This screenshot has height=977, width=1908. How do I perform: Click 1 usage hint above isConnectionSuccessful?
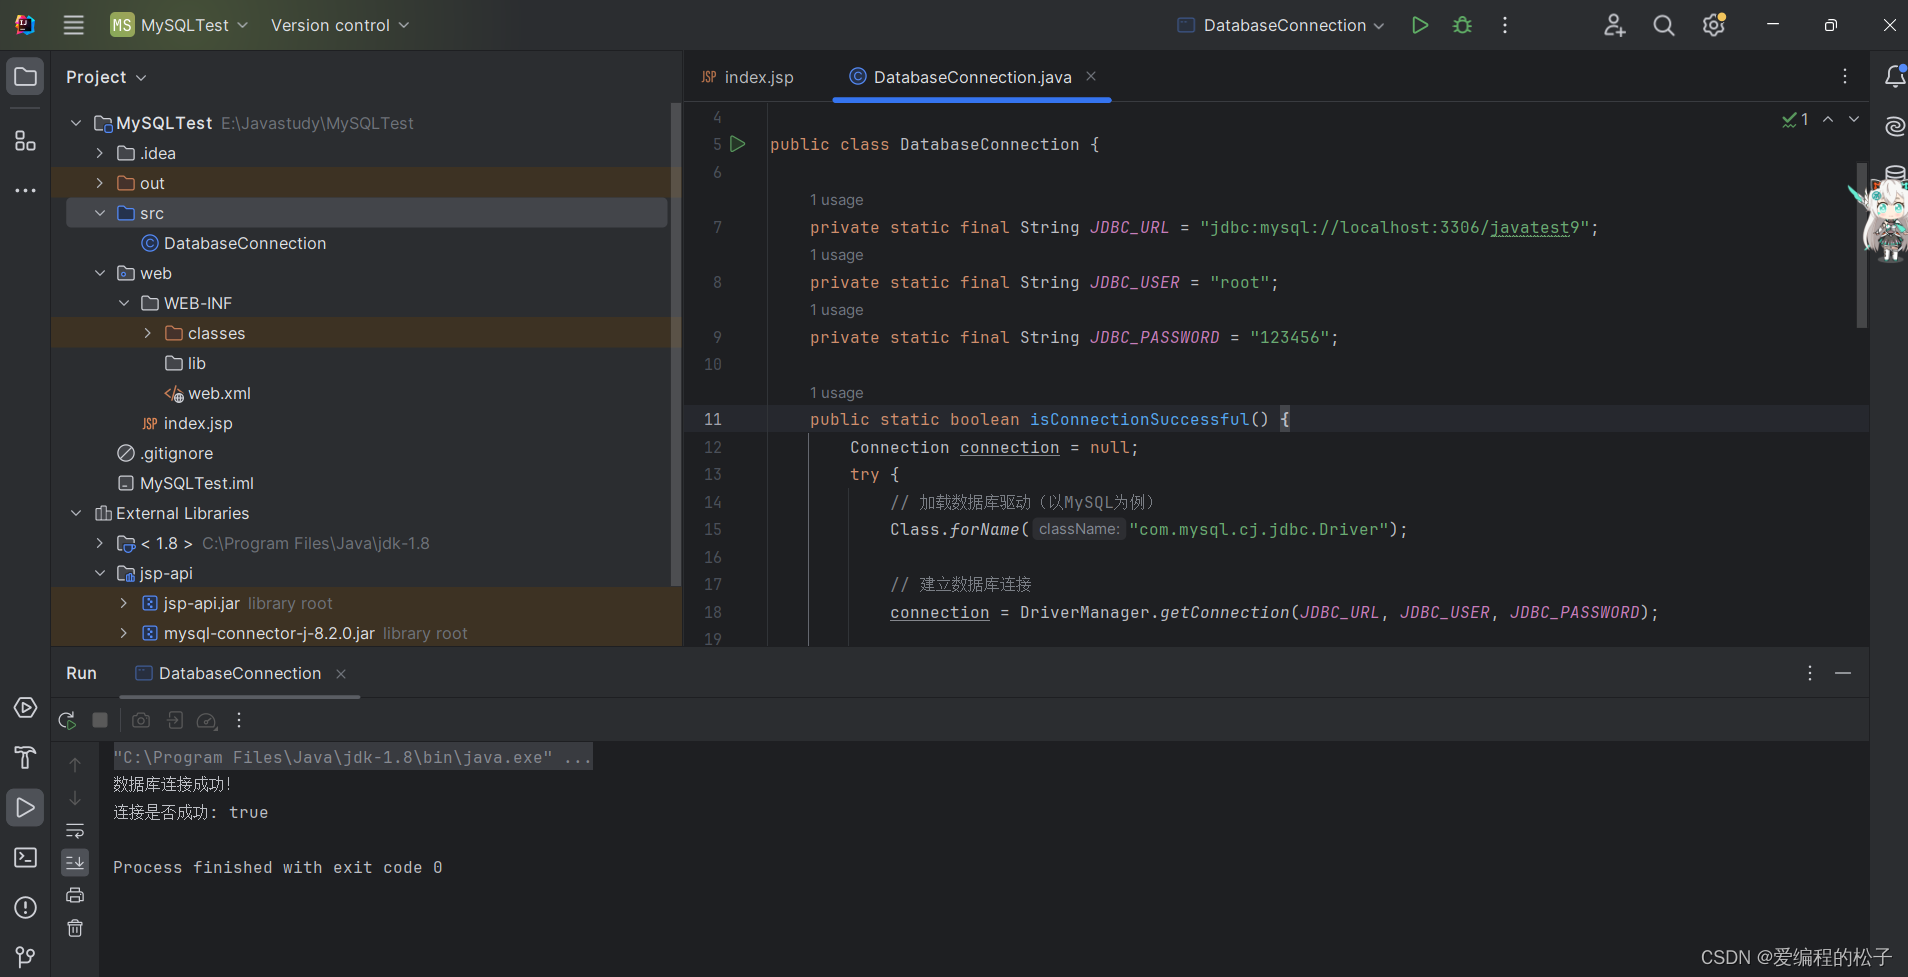tap(836, 393)
